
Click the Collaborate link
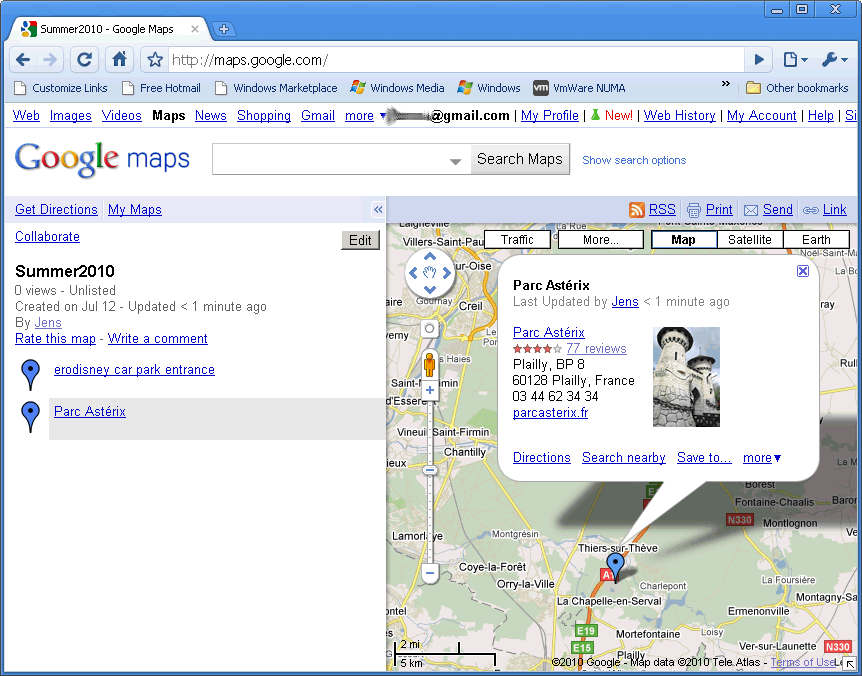click(47, 236)
